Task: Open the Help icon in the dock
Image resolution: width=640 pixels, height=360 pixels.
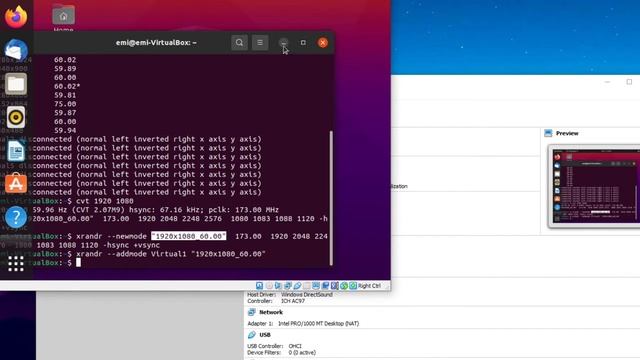Action: 16,217
